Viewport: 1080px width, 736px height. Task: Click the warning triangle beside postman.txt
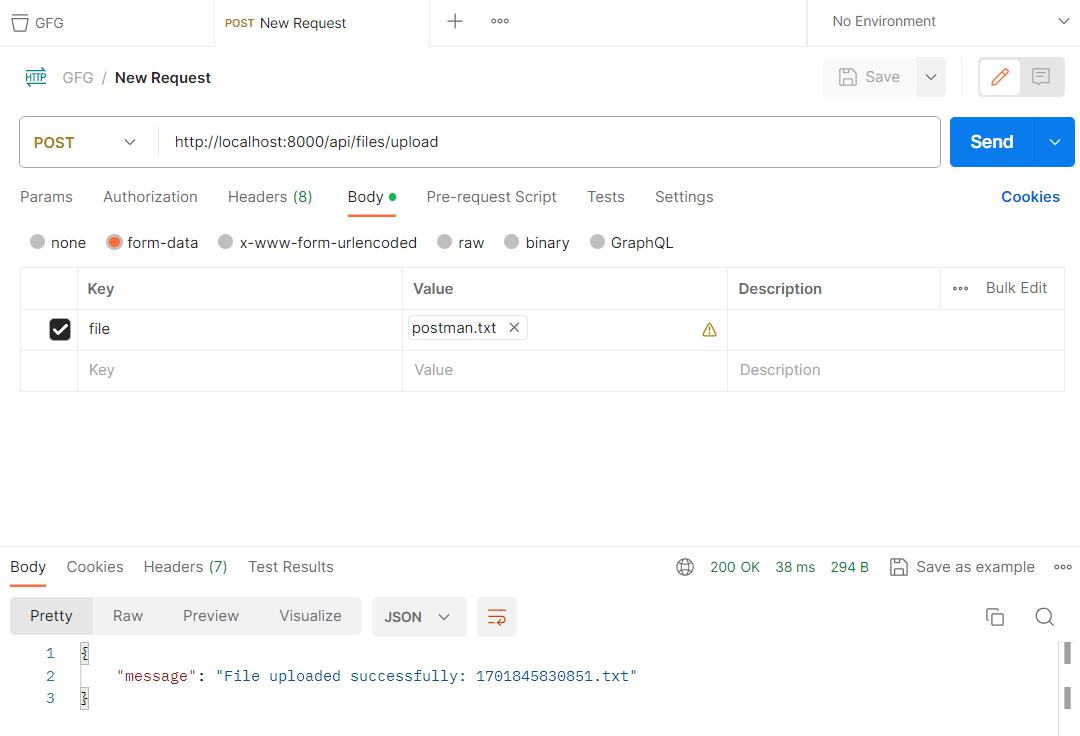[x=709, y=329]
